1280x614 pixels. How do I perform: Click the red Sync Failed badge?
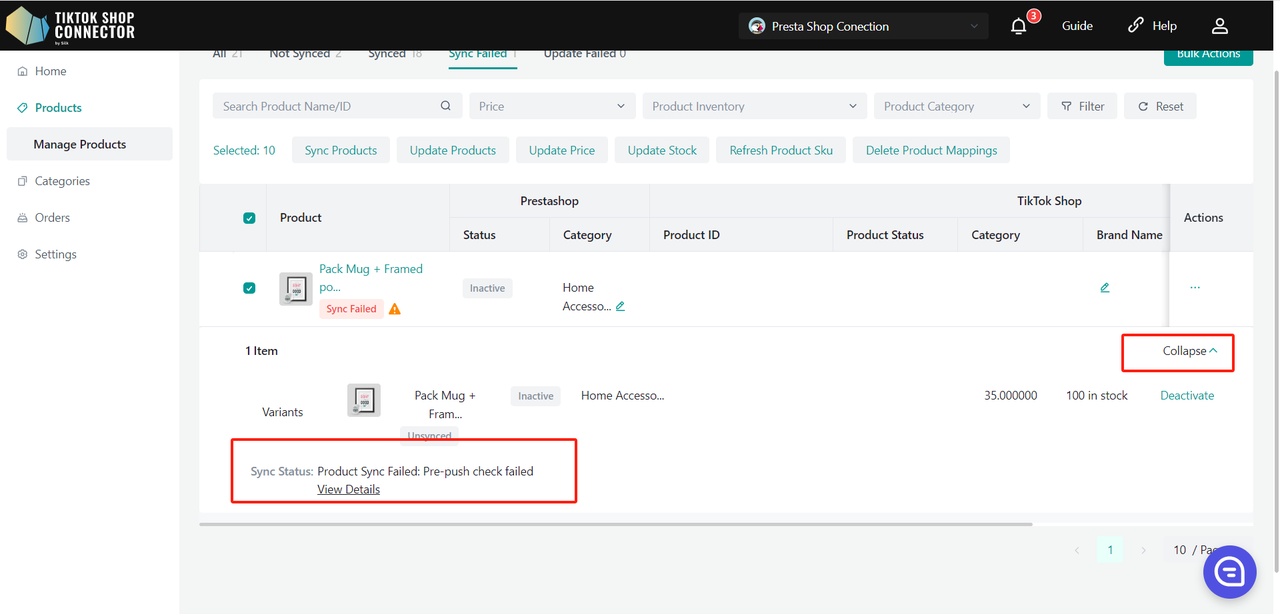point(351,309)
